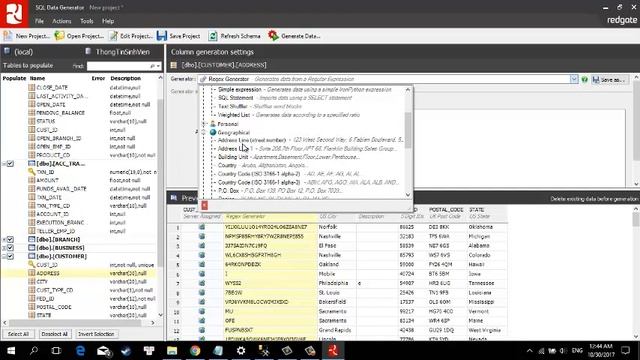The image size is (640, 360).
Task: Click the Save Project floppy icon
Action: 162,36
